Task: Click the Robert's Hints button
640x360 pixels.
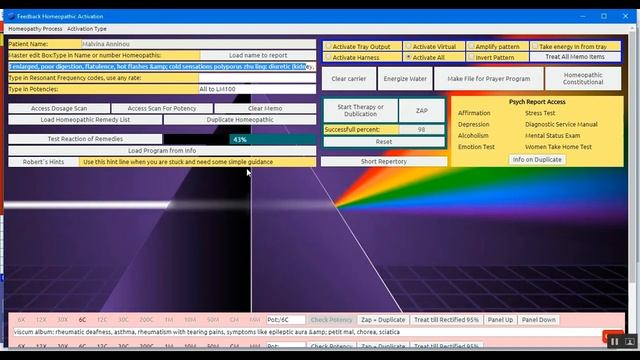Action: (43, 162)
